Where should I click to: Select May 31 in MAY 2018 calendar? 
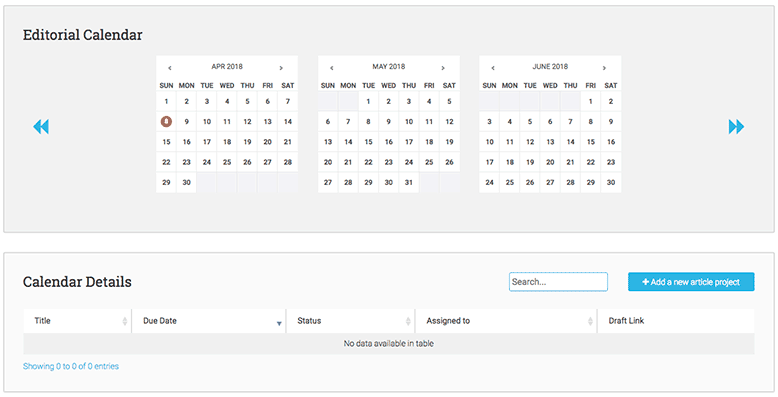point(408,182)
